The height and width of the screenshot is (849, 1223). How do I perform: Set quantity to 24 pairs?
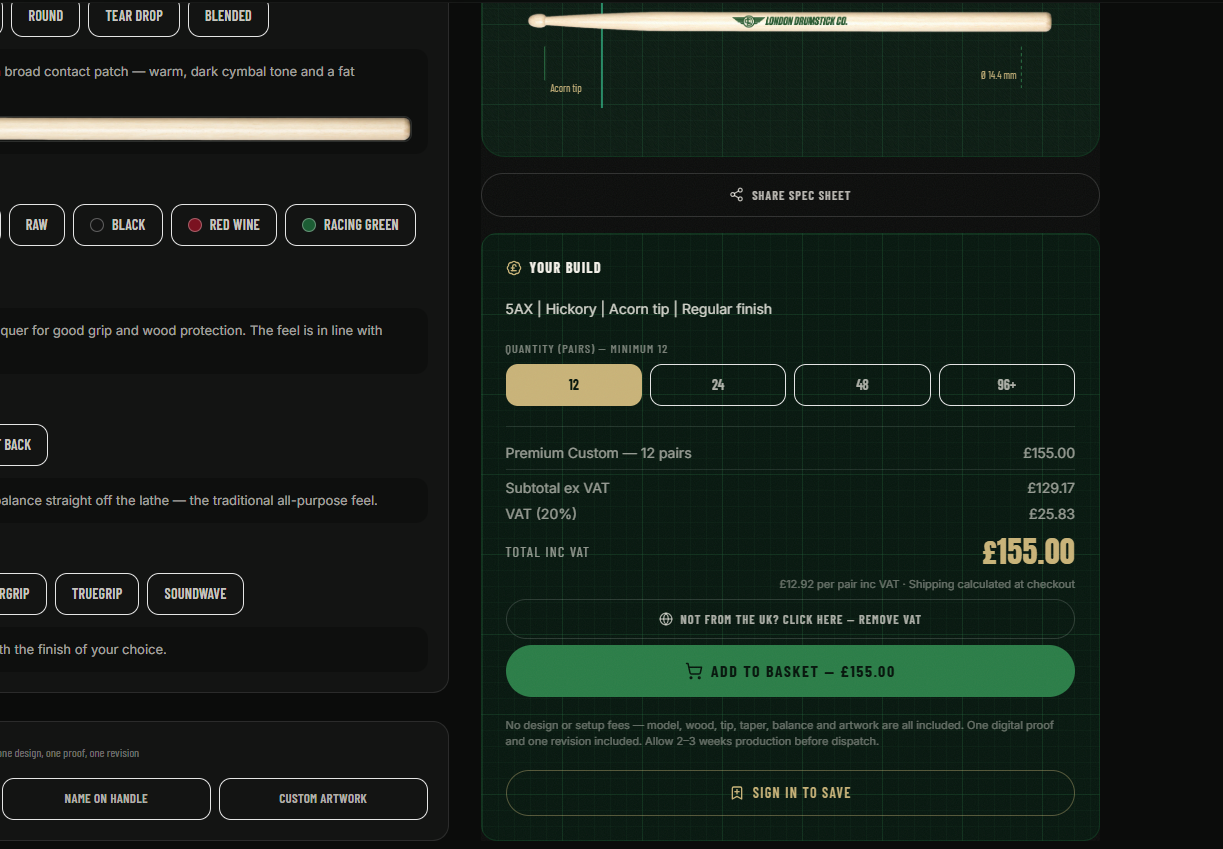718,385
